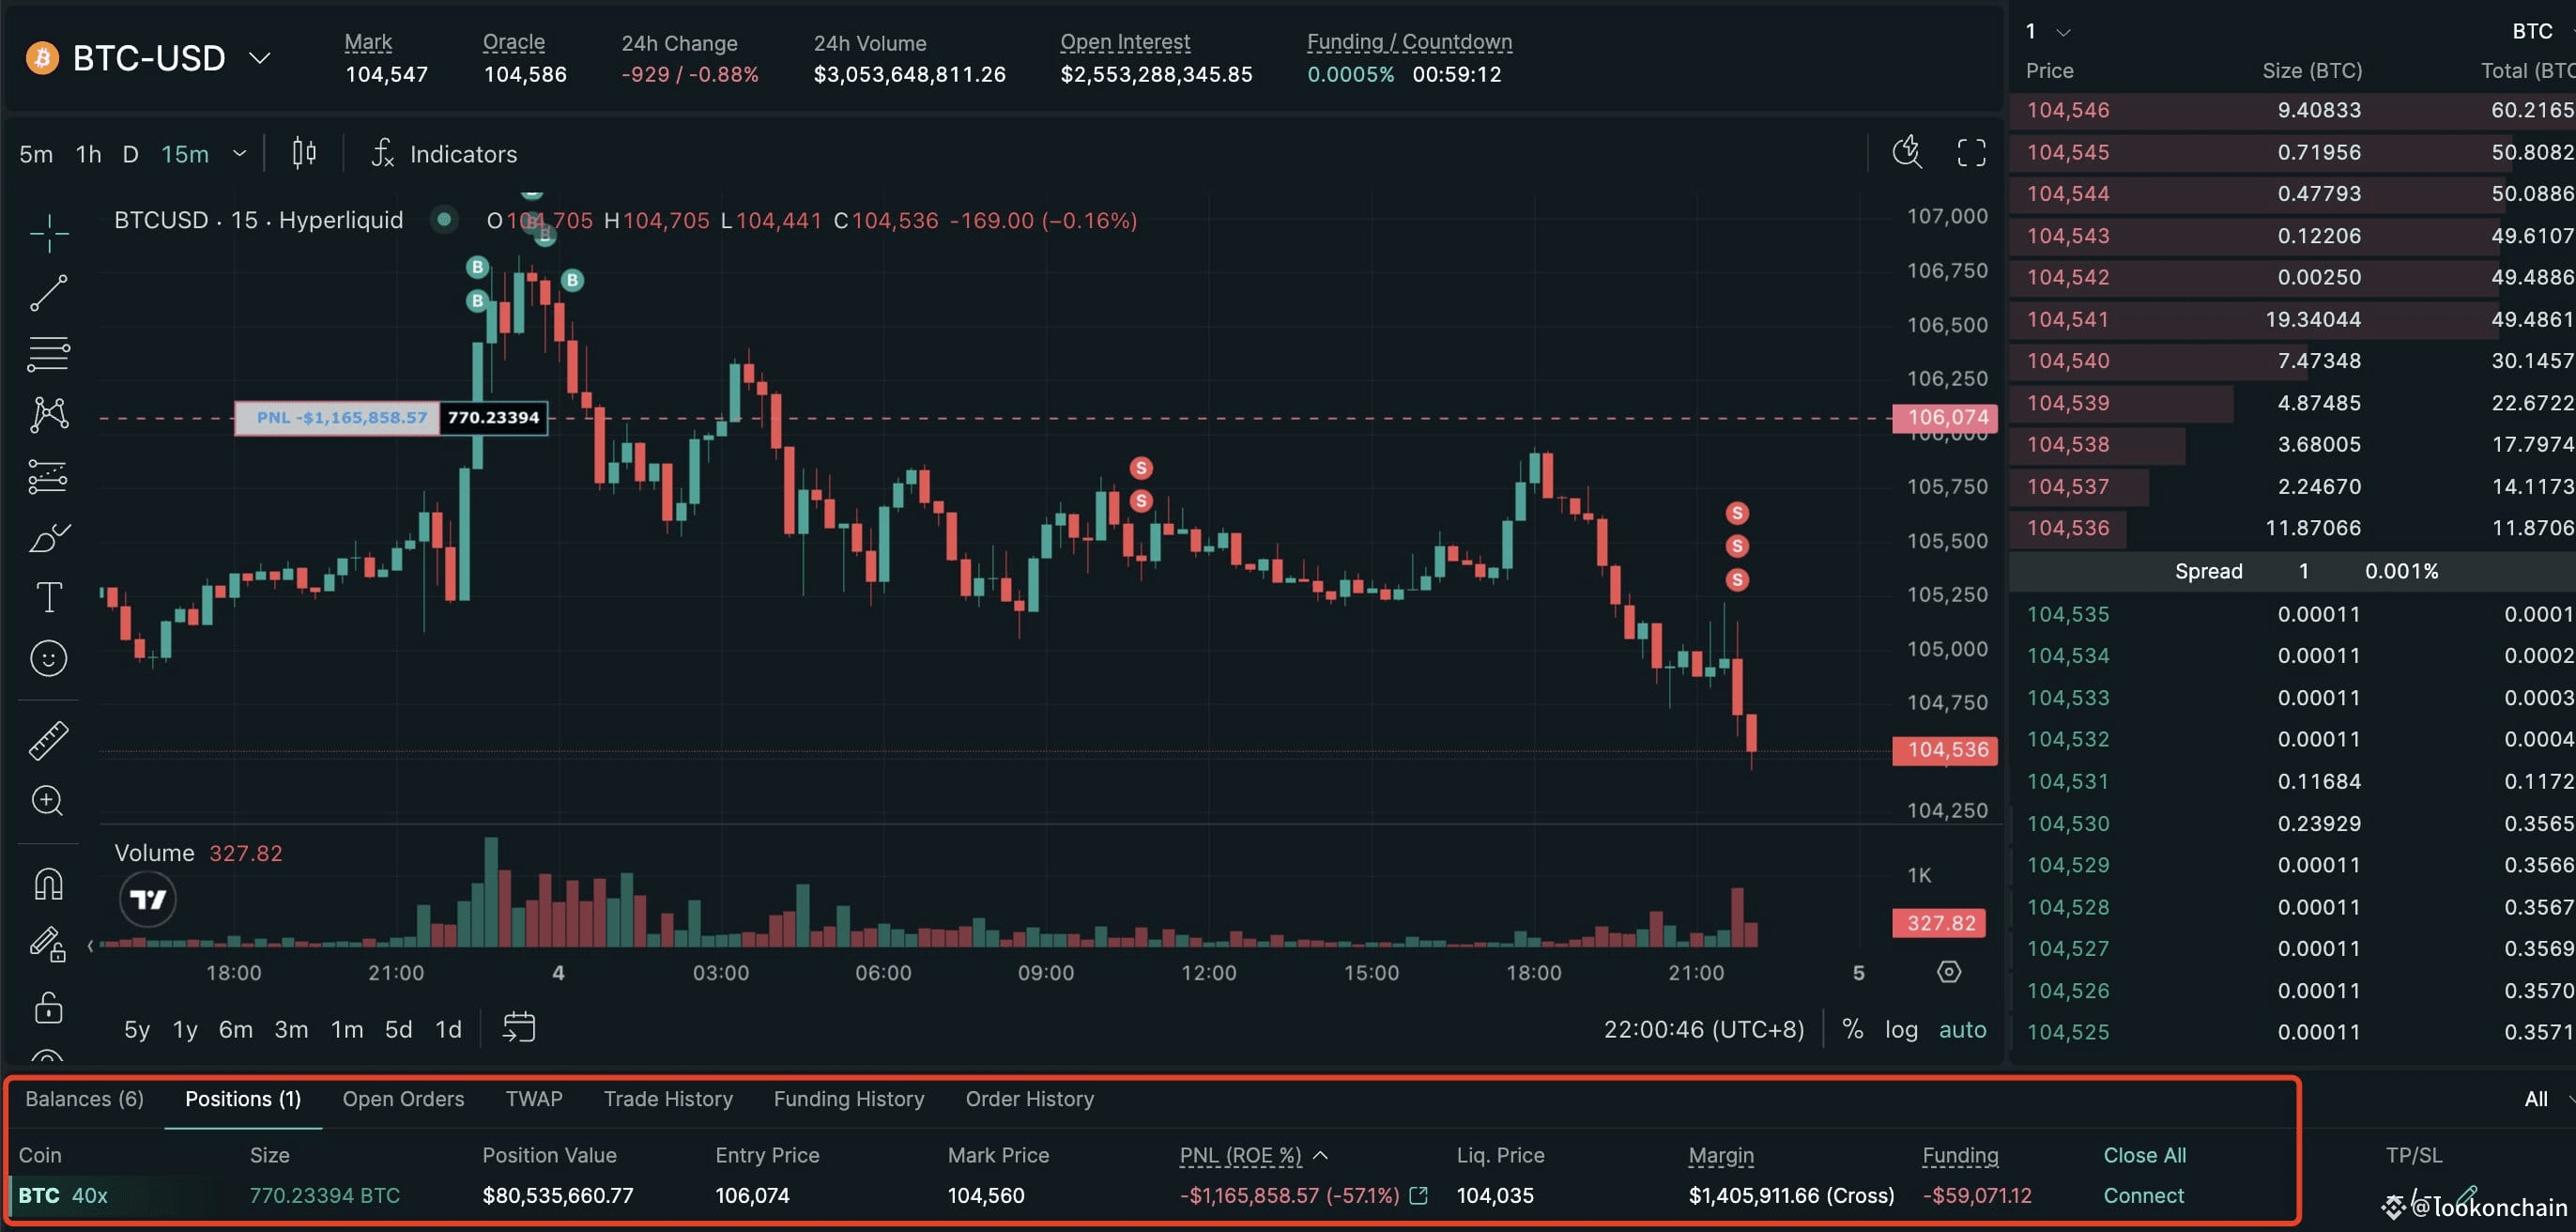Sort positions by PNL (ROE %)
Viewport: 2576px width, 1232px height.
point(1253,1155)
